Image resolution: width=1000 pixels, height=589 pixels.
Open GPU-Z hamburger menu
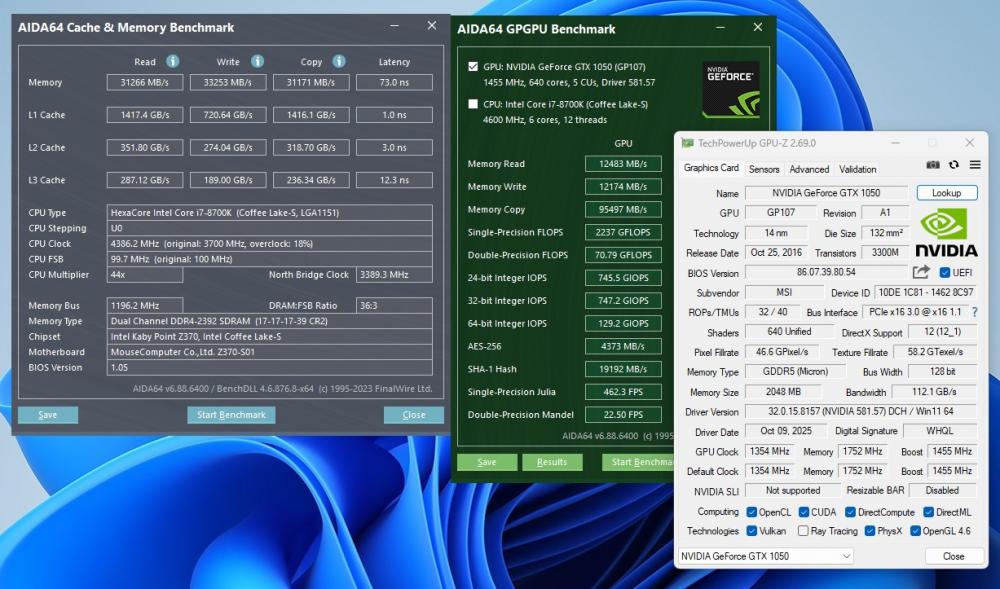(x=975, y=164)
